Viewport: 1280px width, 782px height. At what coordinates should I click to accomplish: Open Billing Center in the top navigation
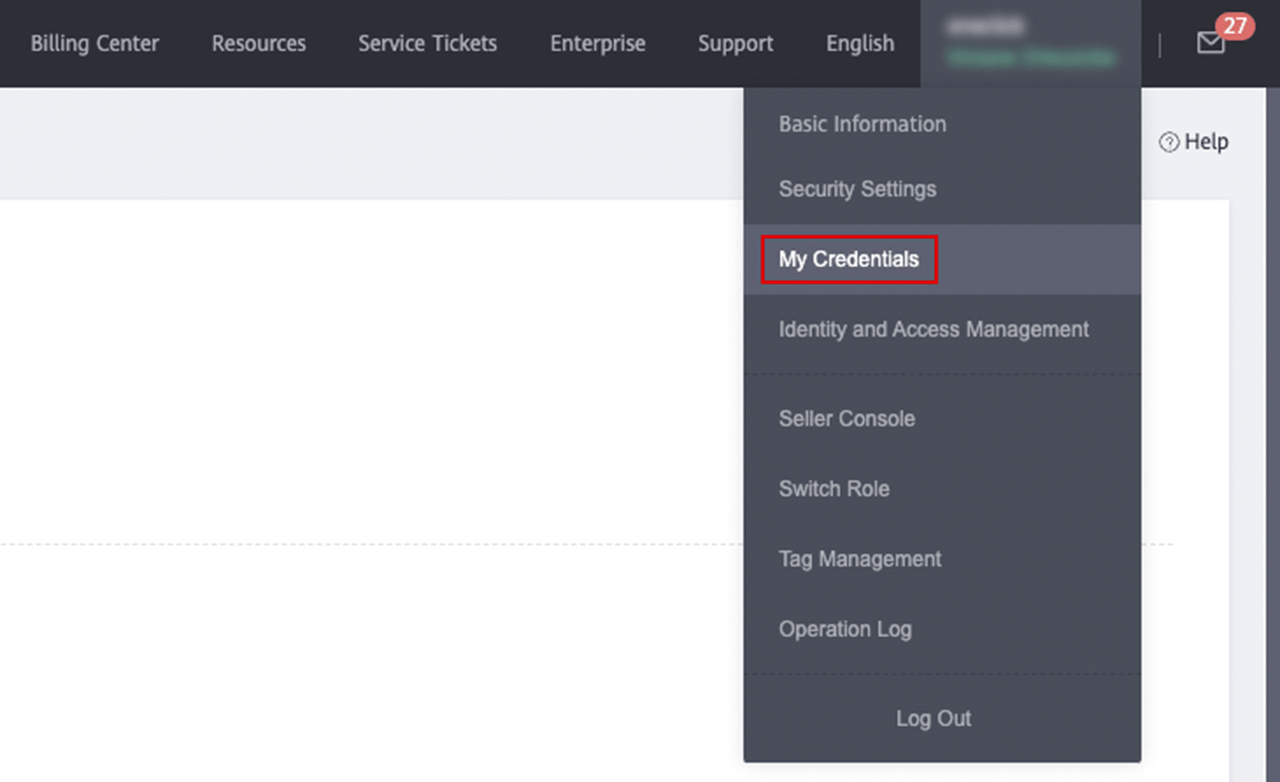[x=94, y=44]
